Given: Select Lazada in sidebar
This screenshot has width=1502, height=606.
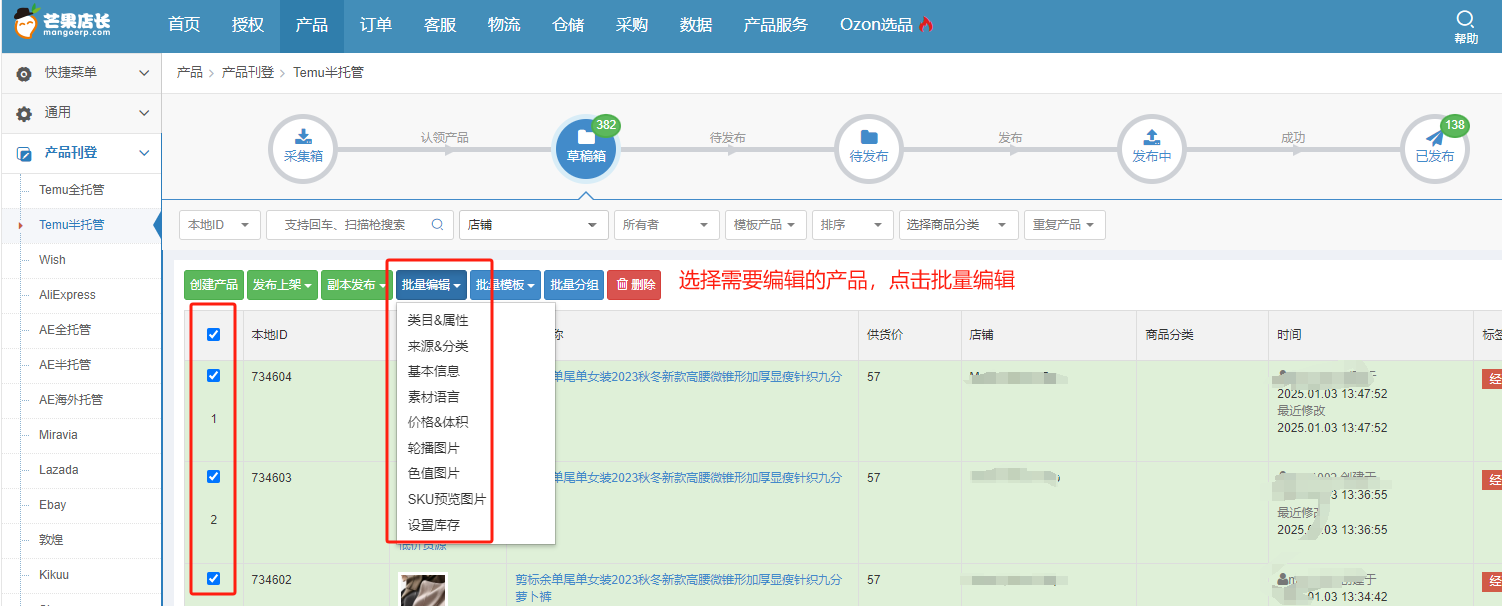Looking at the screenshot, I should point(59,470).
